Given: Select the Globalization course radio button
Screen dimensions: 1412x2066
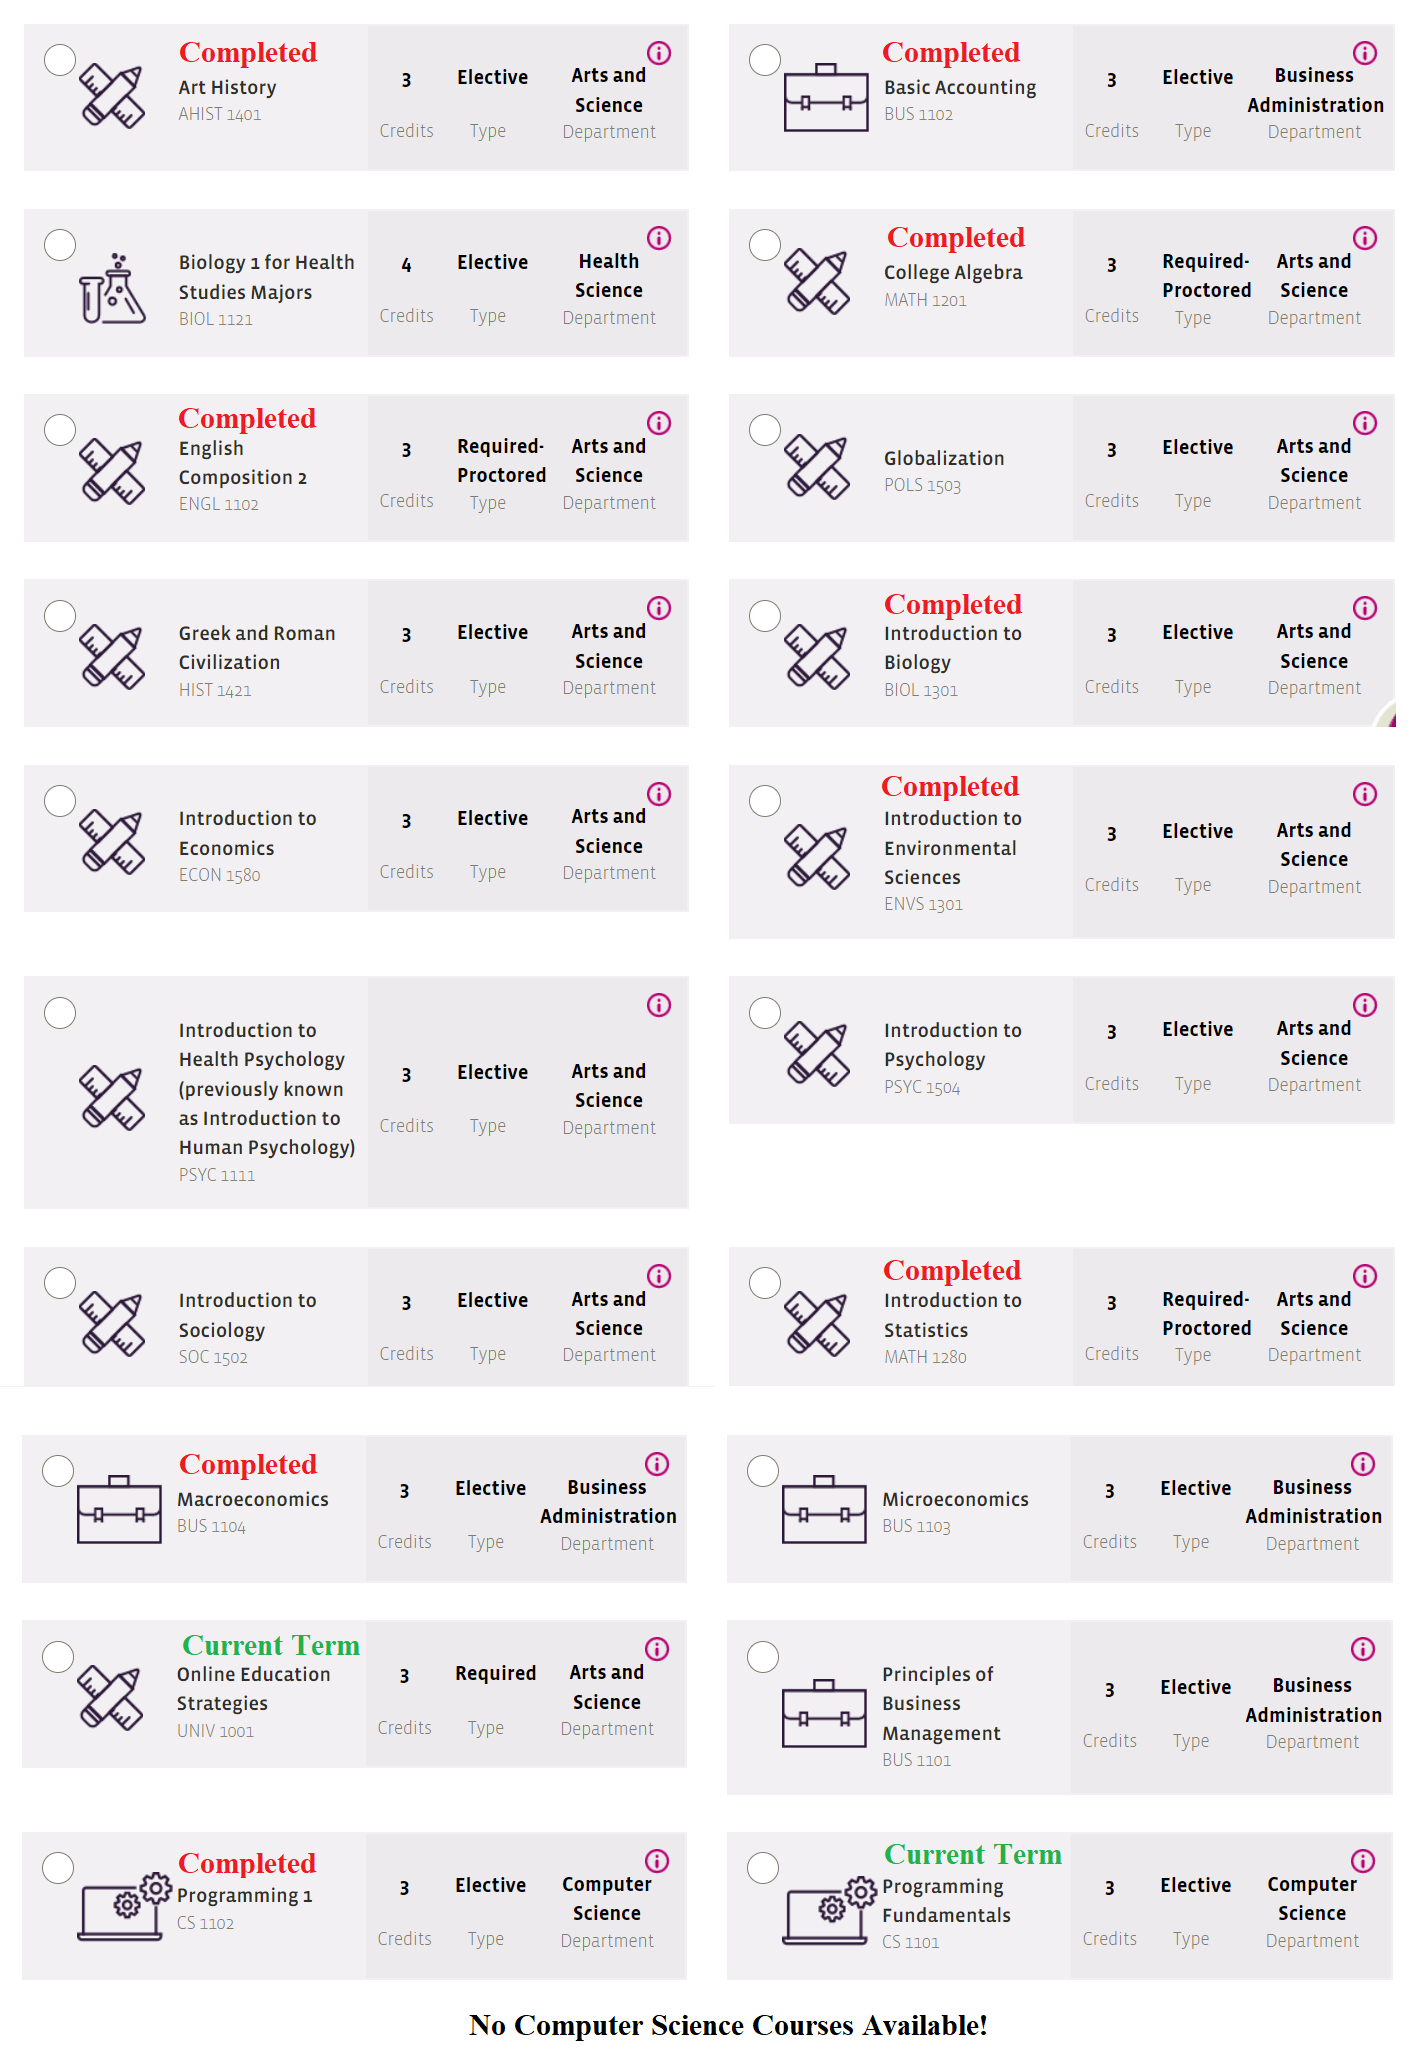Looking at the screenshot, I should pyautogui.click(x=765, y=430).
